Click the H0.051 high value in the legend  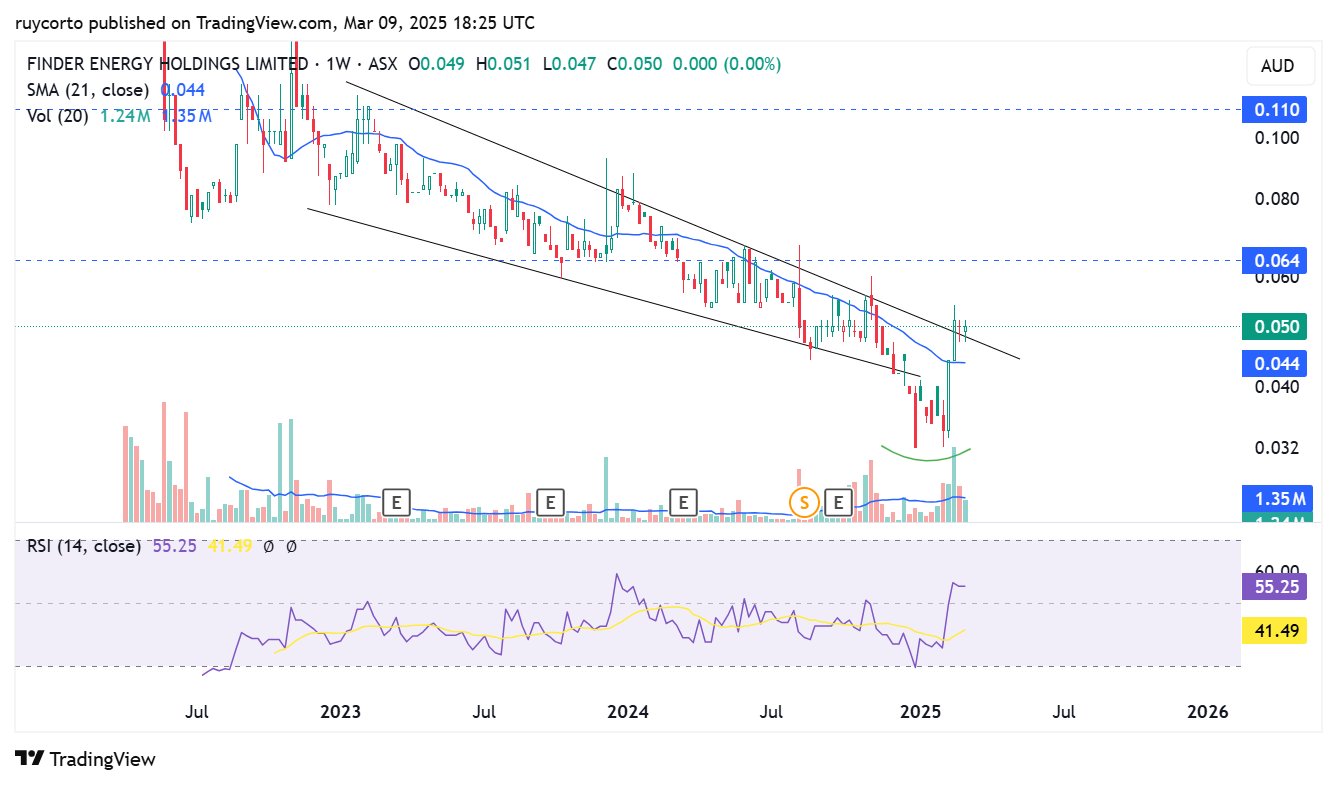click(x=504, y=64)
